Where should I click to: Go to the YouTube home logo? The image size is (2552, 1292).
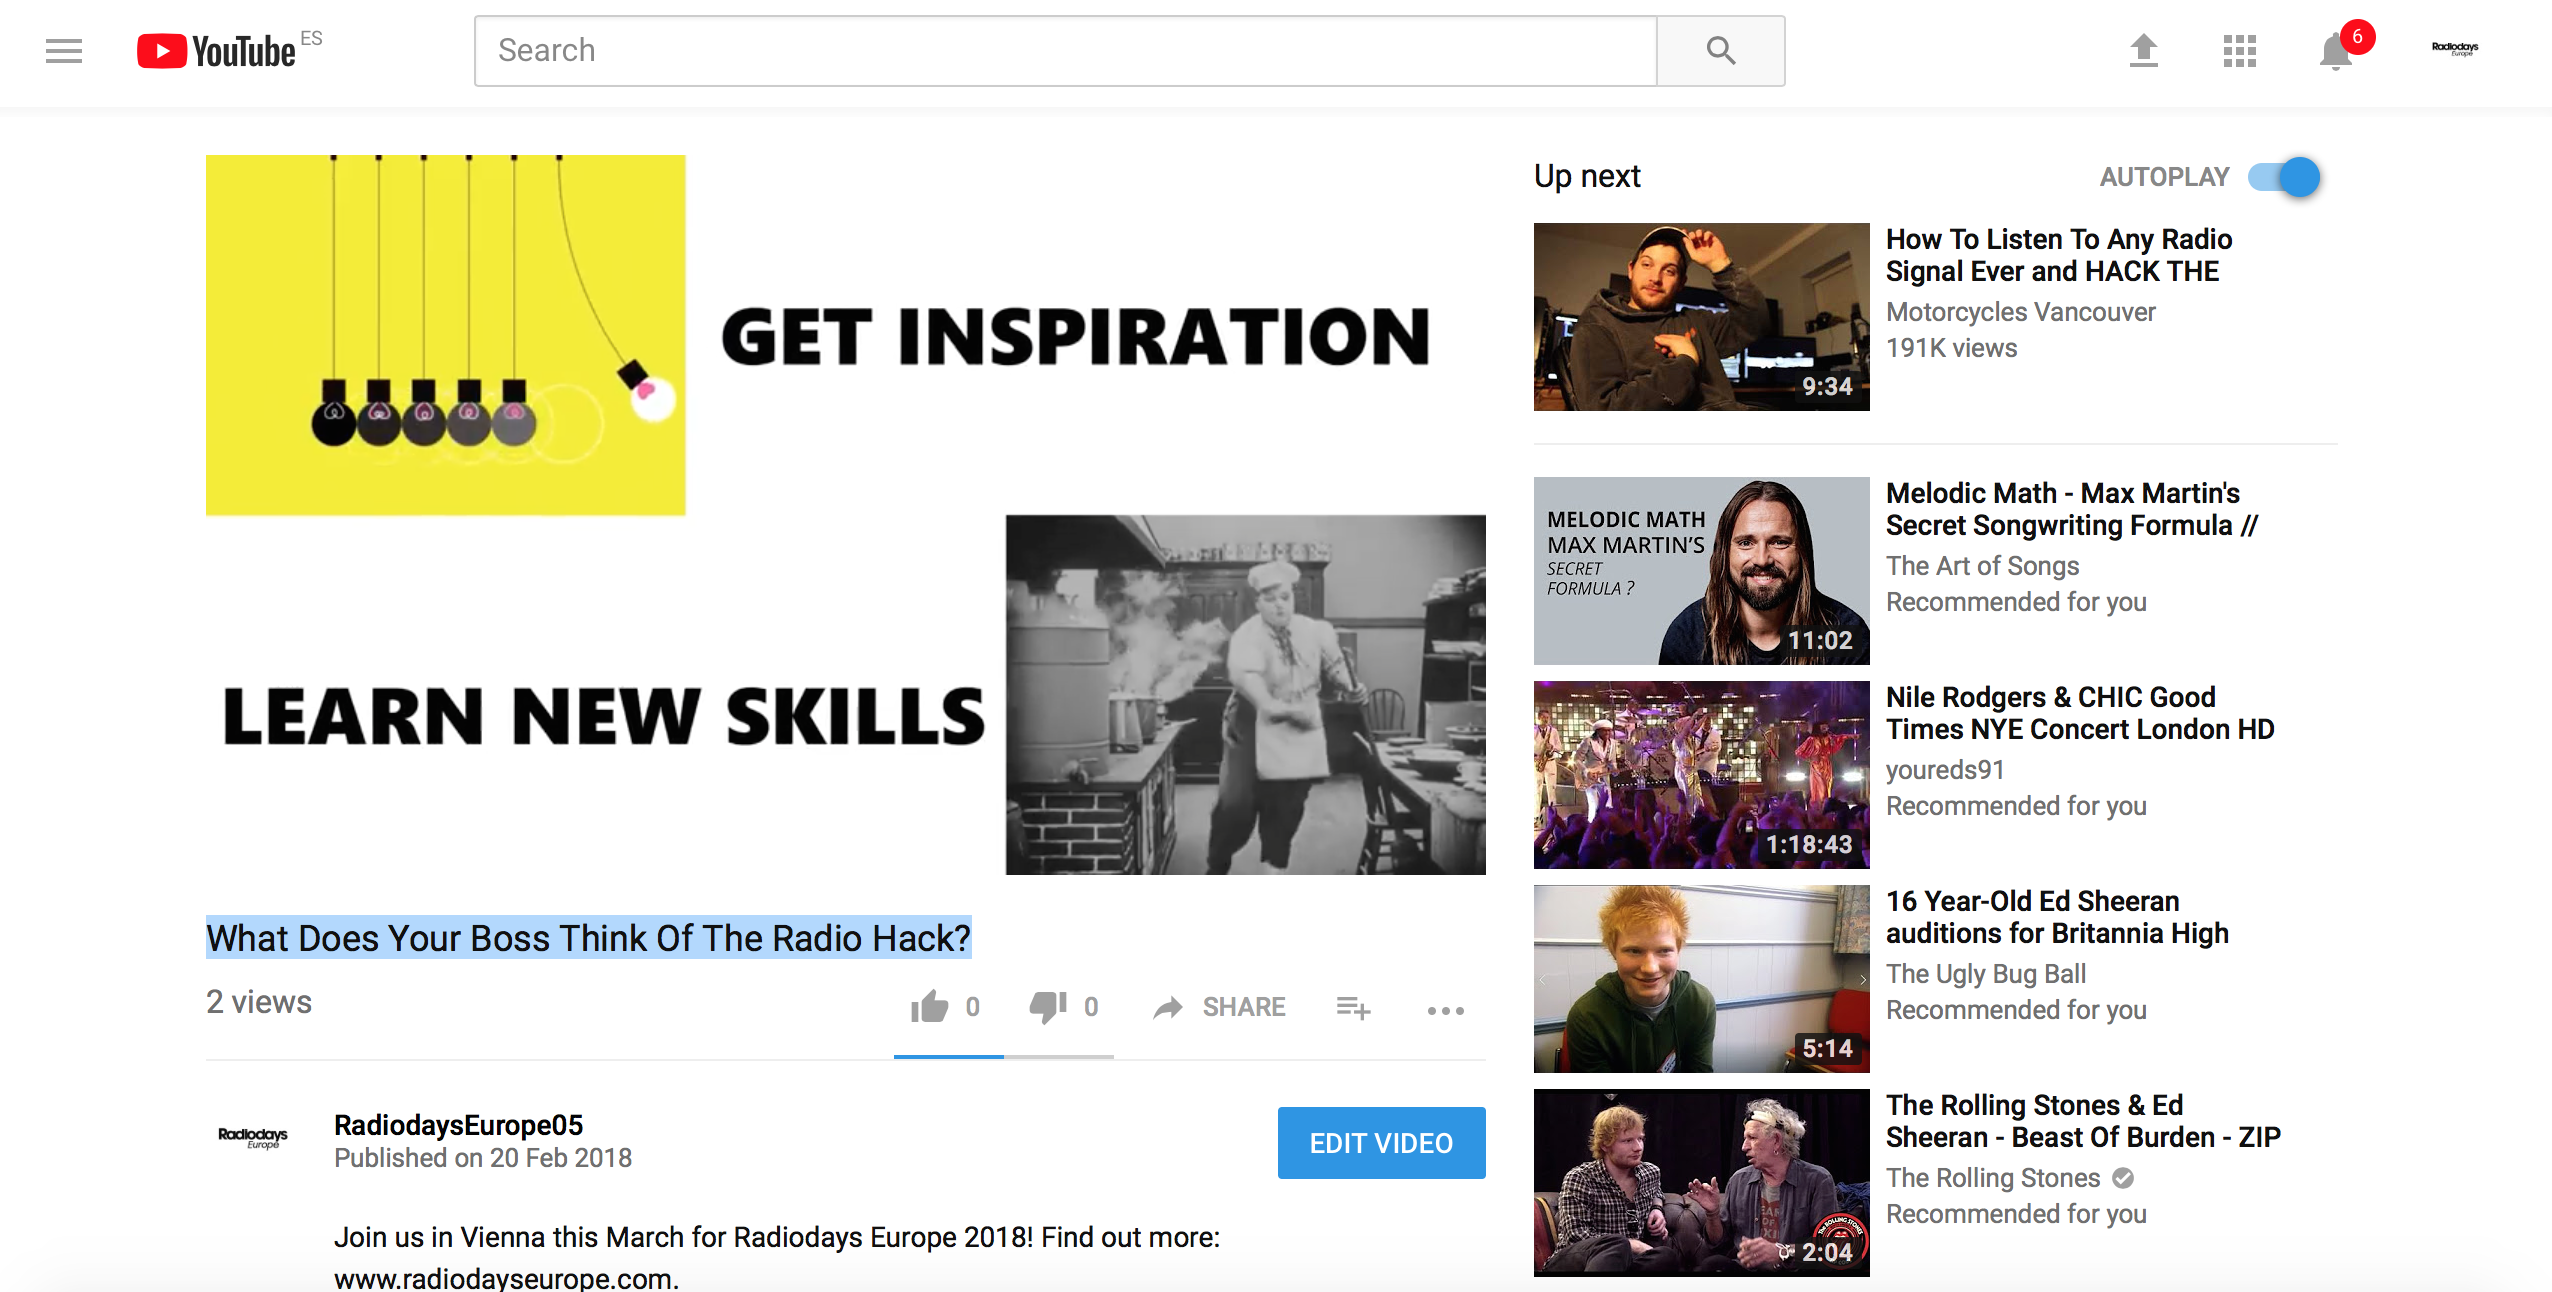point(217,51)
